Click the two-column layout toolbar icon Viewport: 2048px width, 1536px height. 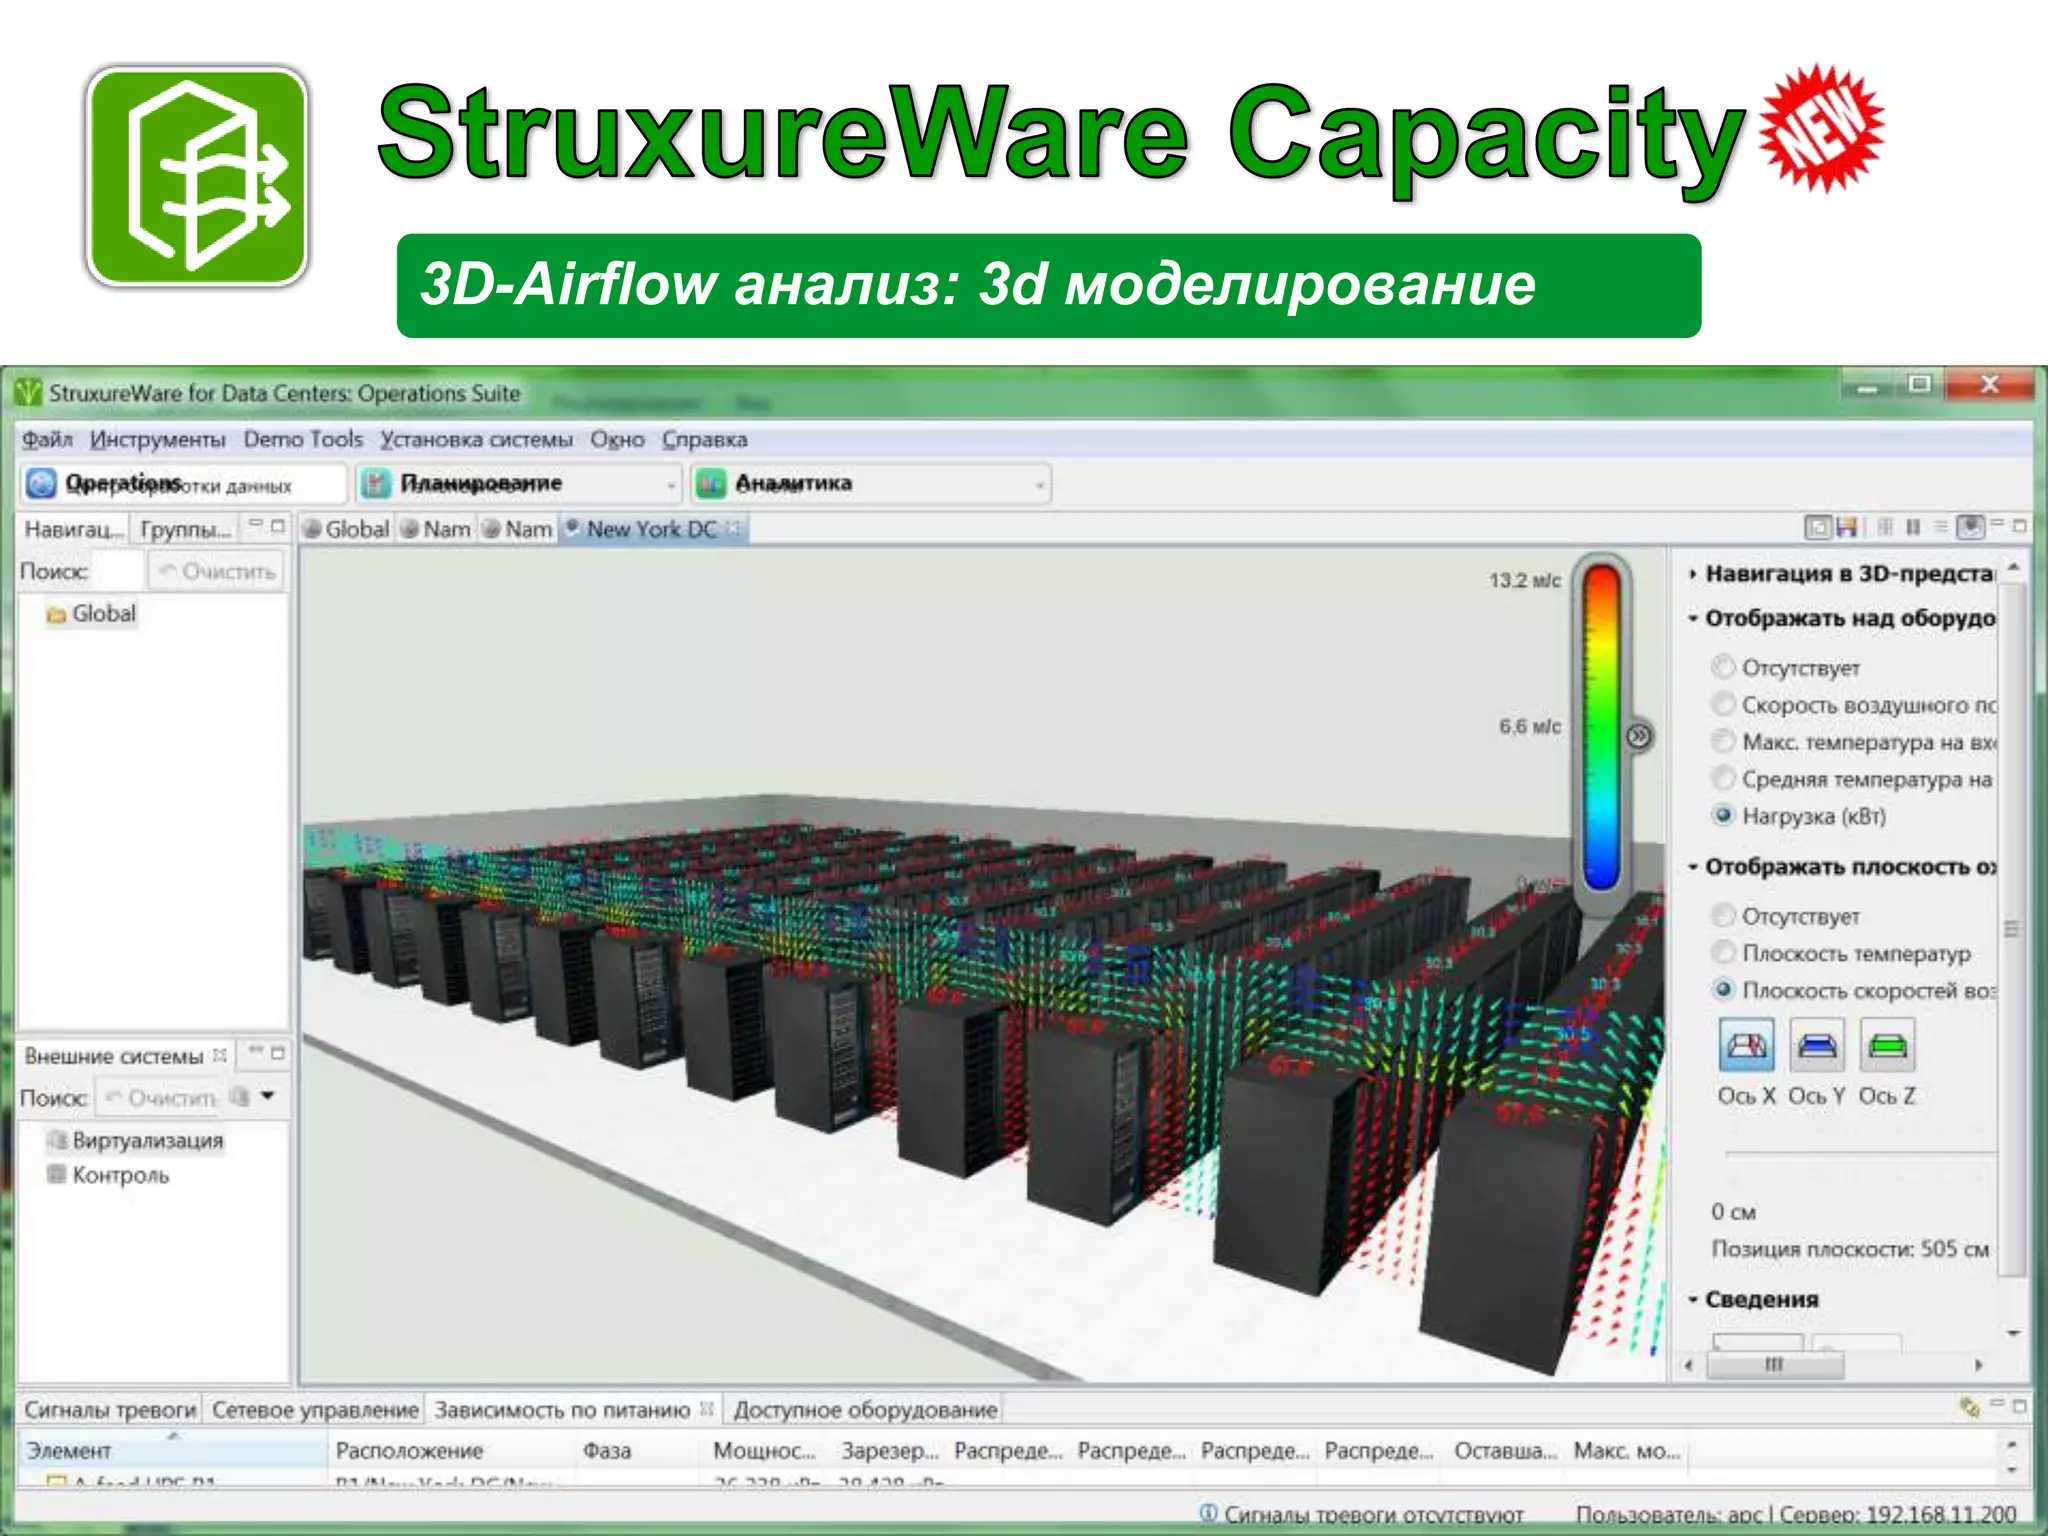coord(1913,527)
